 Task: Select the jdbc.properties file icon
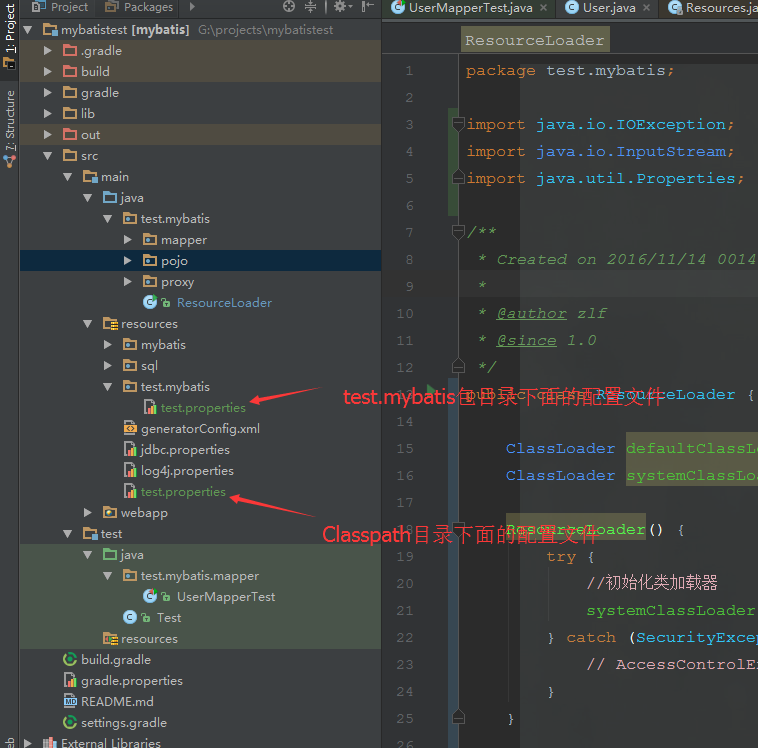click(130, 450)
